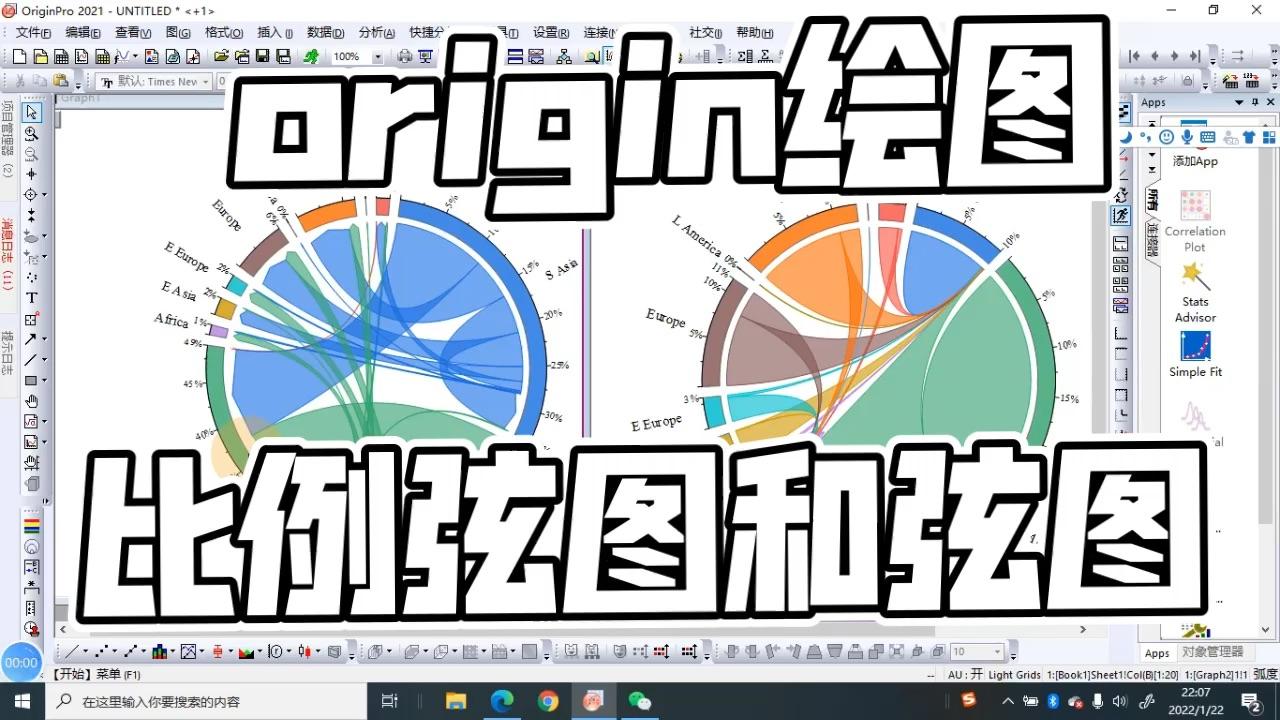
Task: Pin the Apps panel with pushpin
Action: click(1254, 102)
